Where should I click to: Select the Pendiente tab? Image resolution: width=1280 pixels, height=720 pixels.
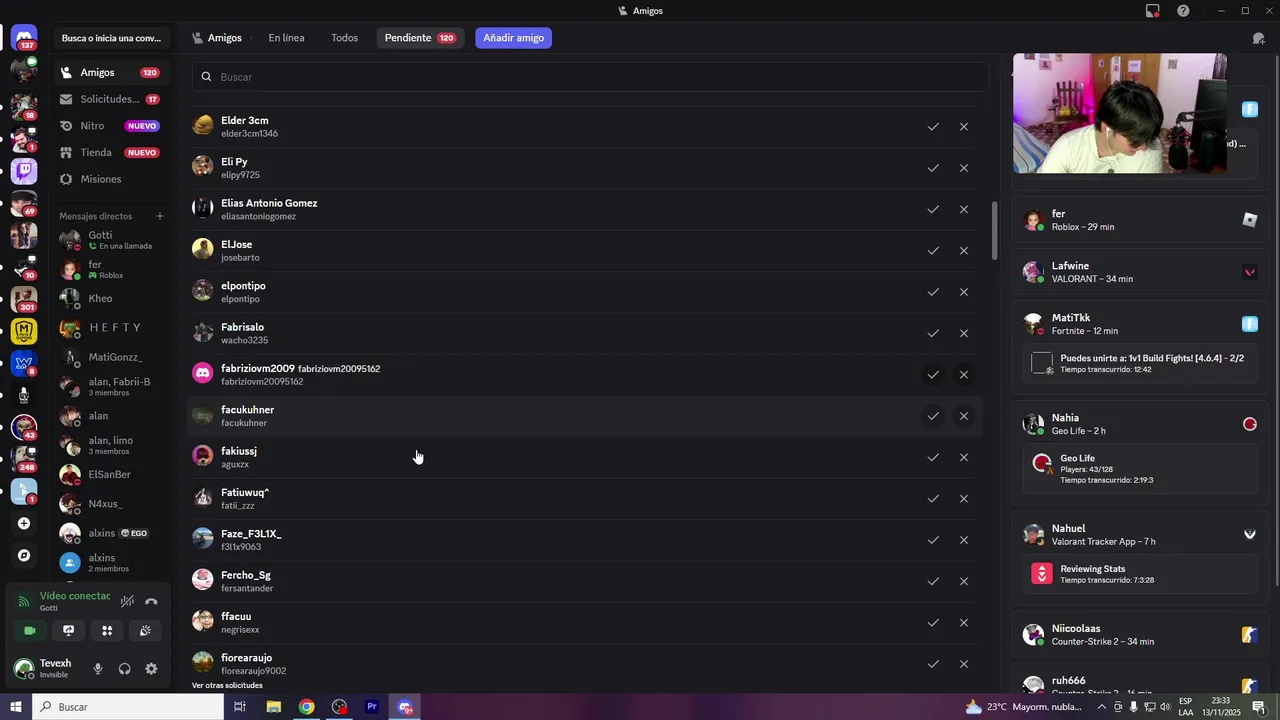pos(420,38)
